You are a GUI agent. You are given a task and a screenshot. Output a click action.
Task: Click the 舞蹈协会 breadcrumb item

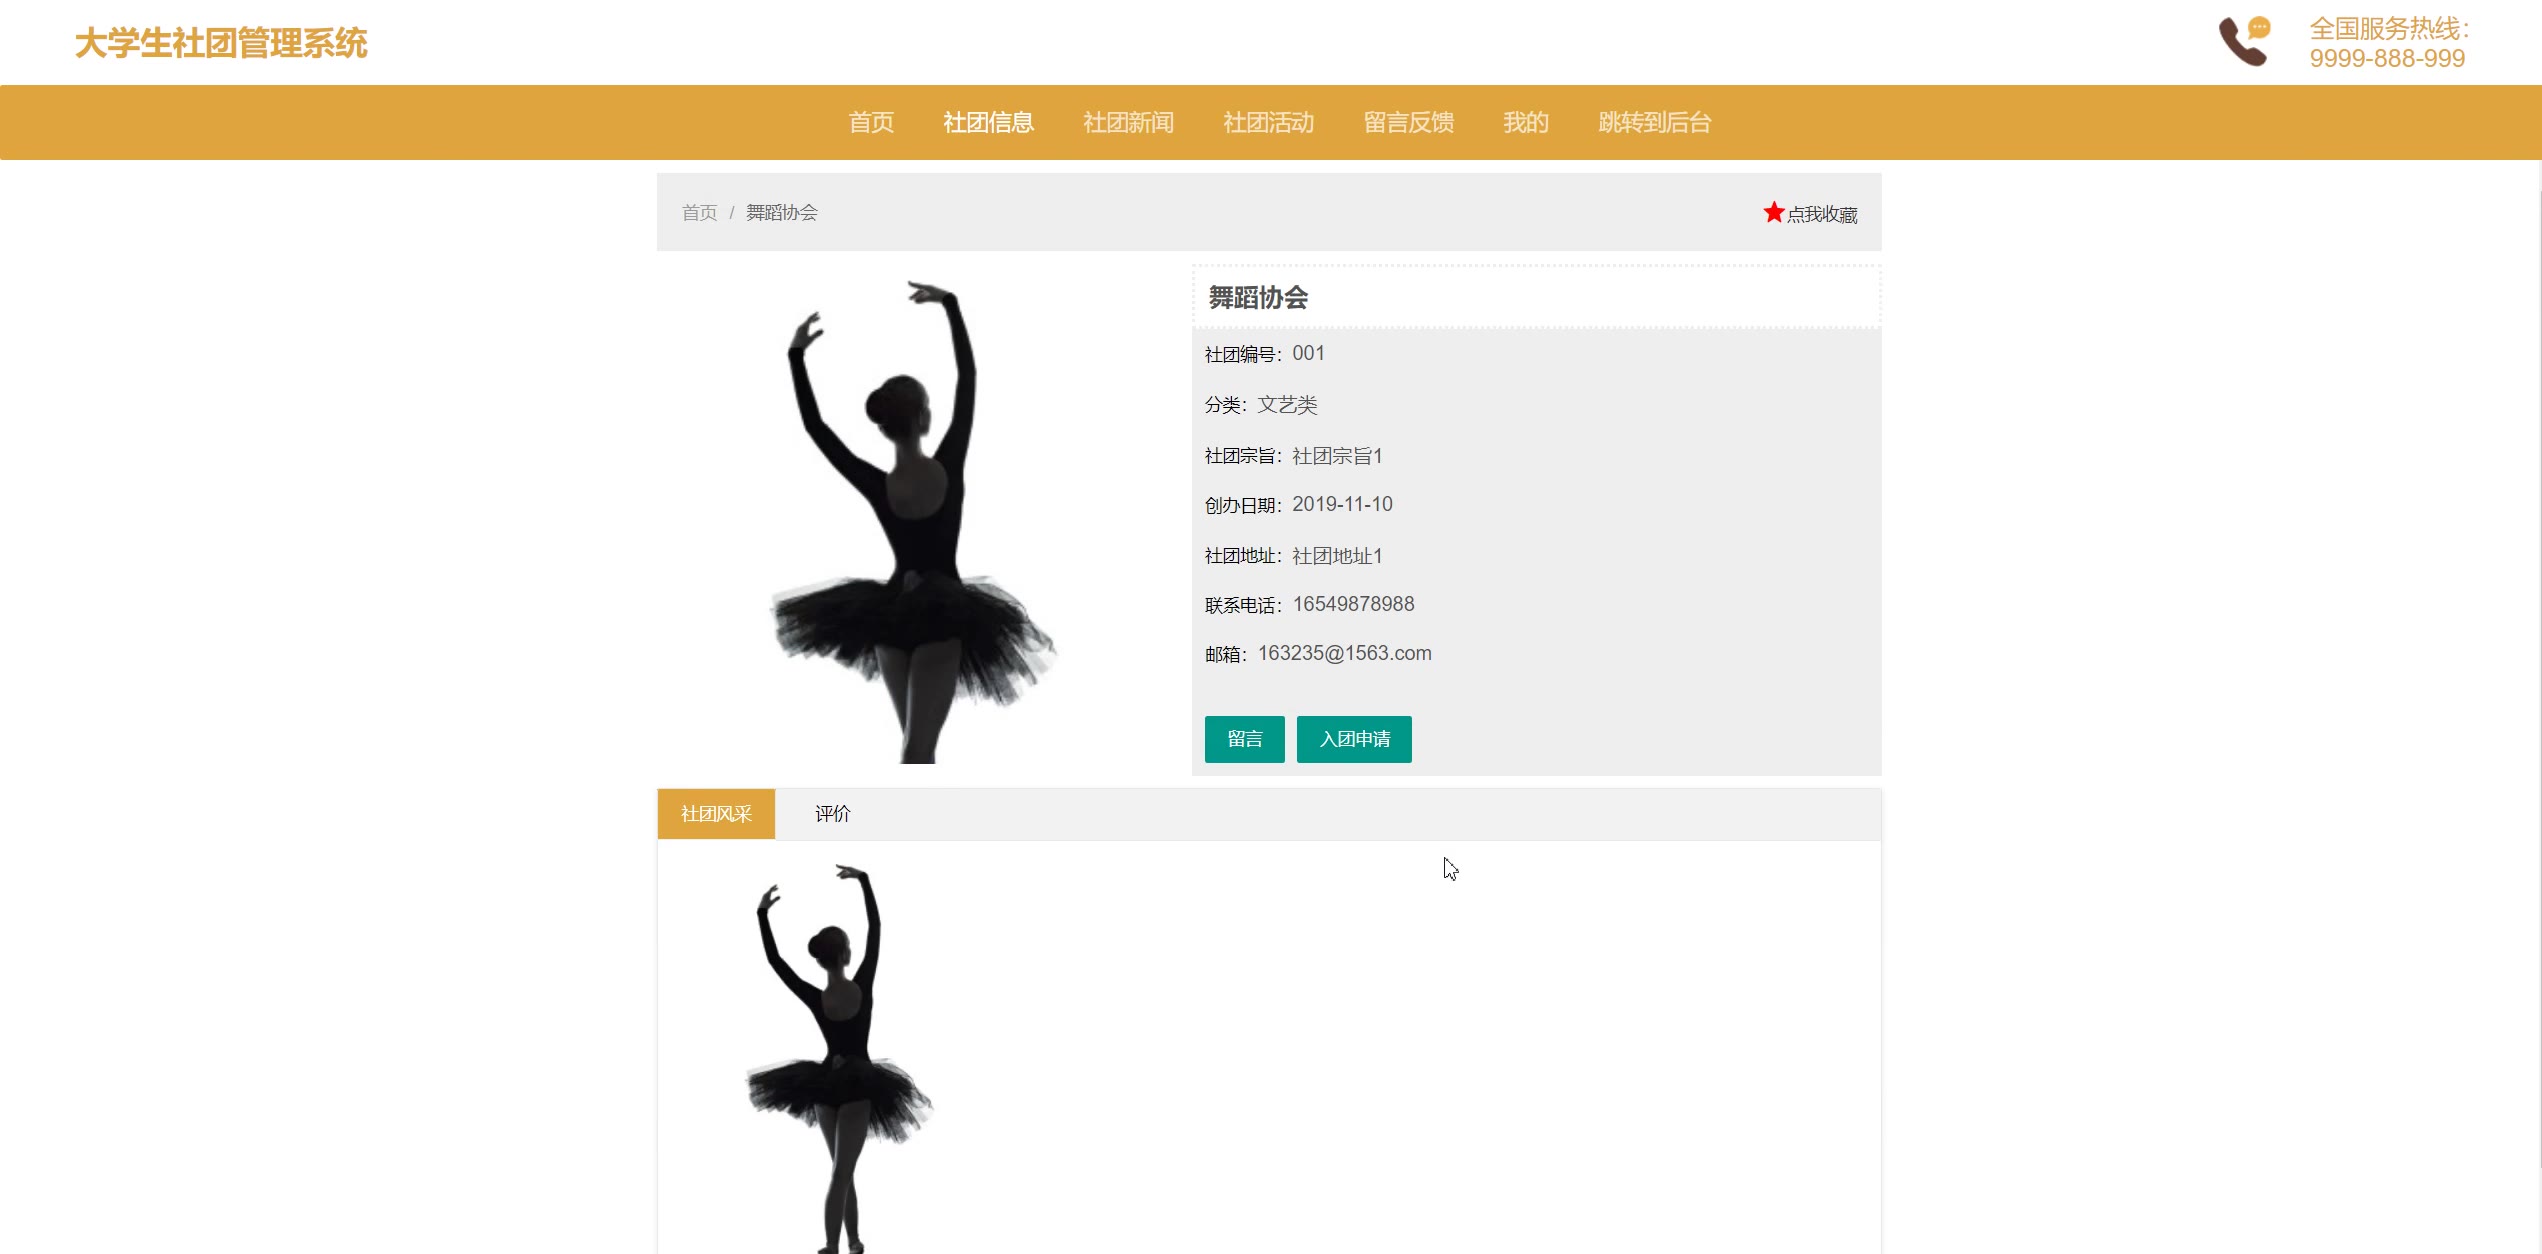[x=781, y=212]
